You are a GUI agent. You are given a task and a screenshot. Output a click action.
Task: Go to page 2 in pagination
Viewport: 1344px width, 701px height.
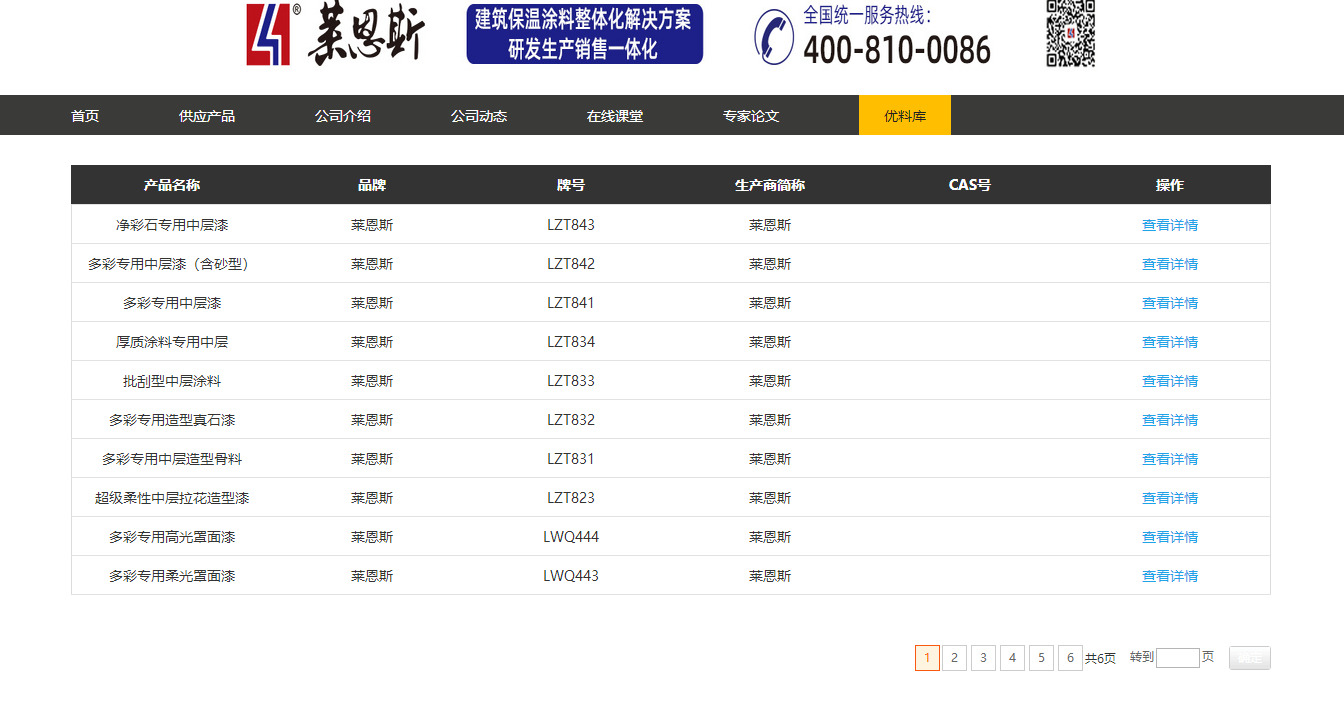pos(955,658)
